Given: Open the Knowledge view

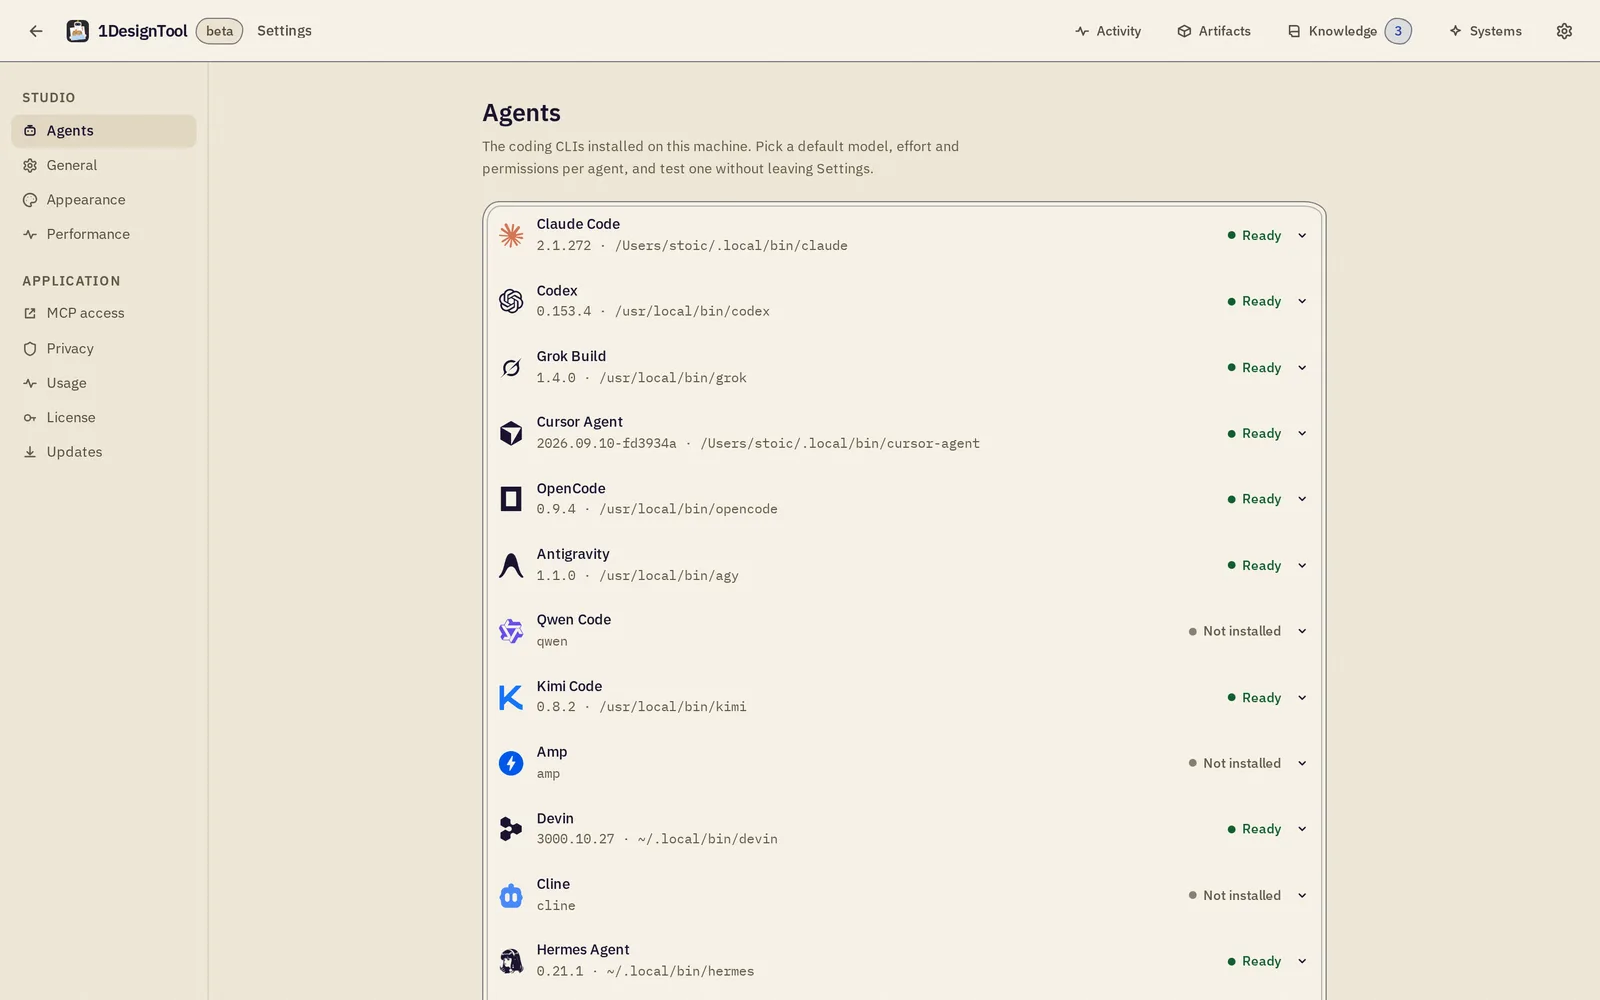Looking at the screenshot, I should click(x=1349, y=31).
